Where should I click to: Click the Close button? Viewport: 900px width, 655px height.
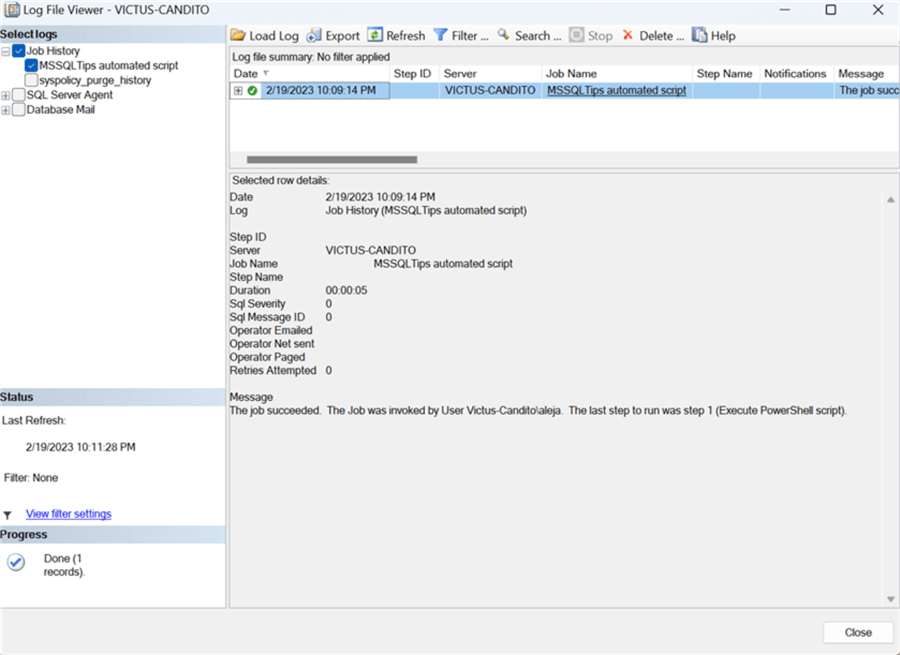(x=858, y=632)
